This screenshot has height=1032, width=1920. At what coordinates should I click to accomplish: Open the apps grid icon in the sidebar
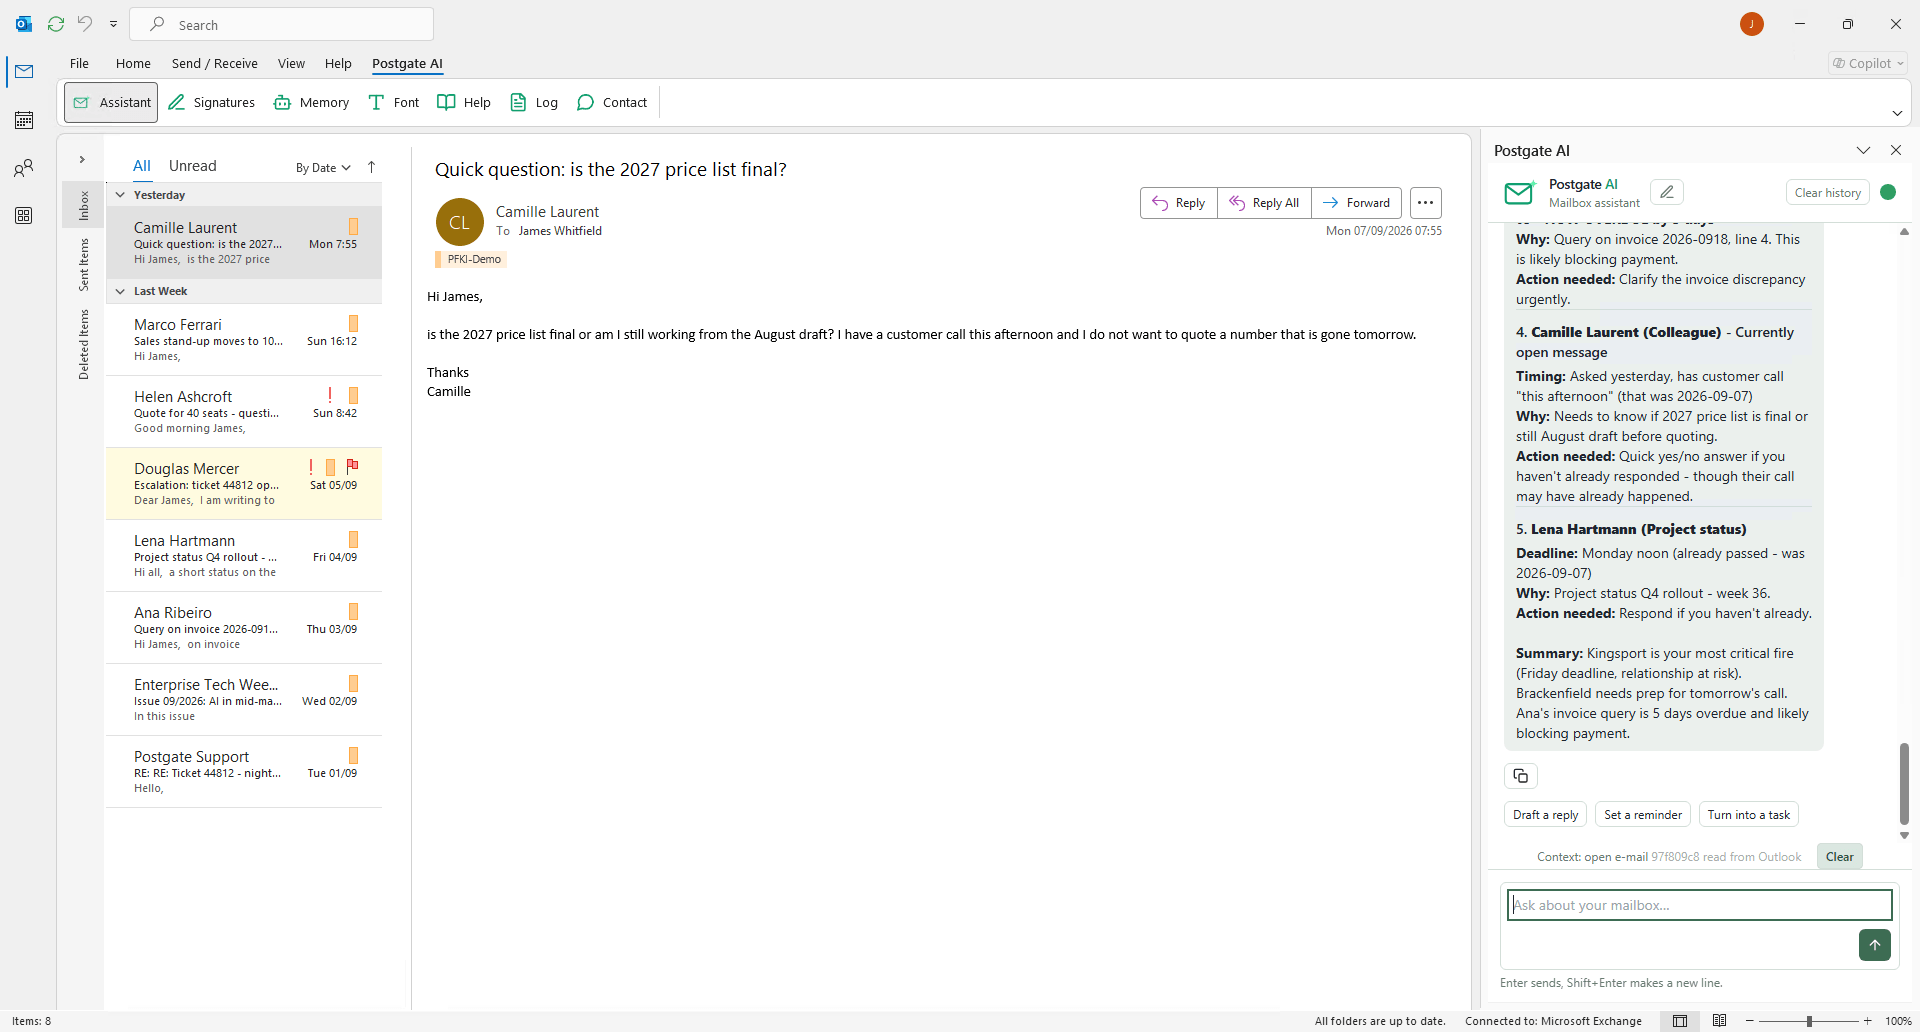24,216
